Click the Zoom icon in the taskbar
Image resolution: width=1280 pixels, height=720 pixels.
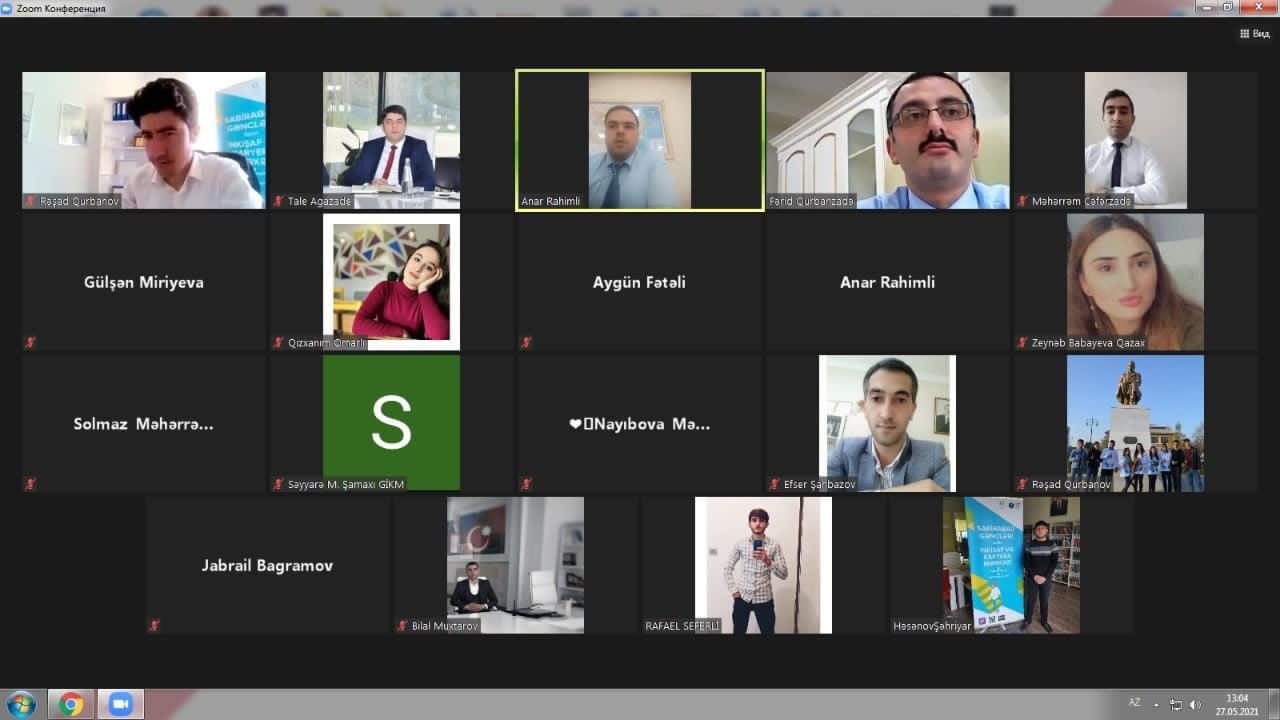click(x=121, y=704)
